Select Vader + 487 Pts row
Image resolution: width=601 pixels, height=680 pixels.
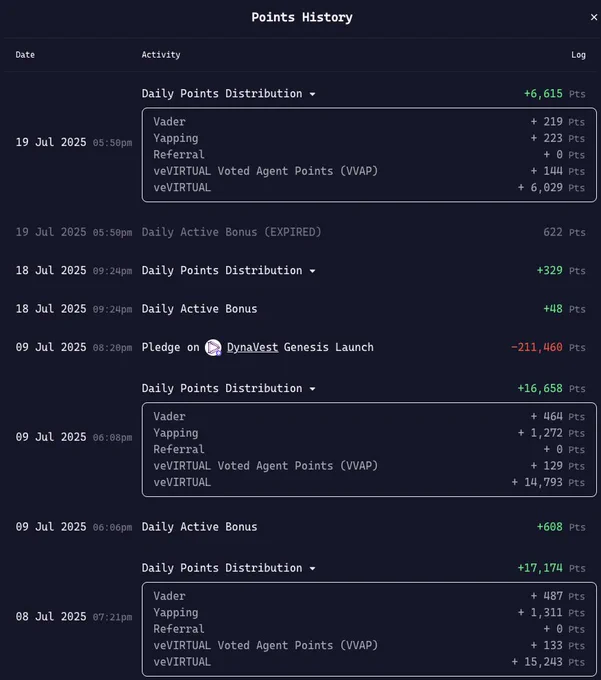pos(369,596)
